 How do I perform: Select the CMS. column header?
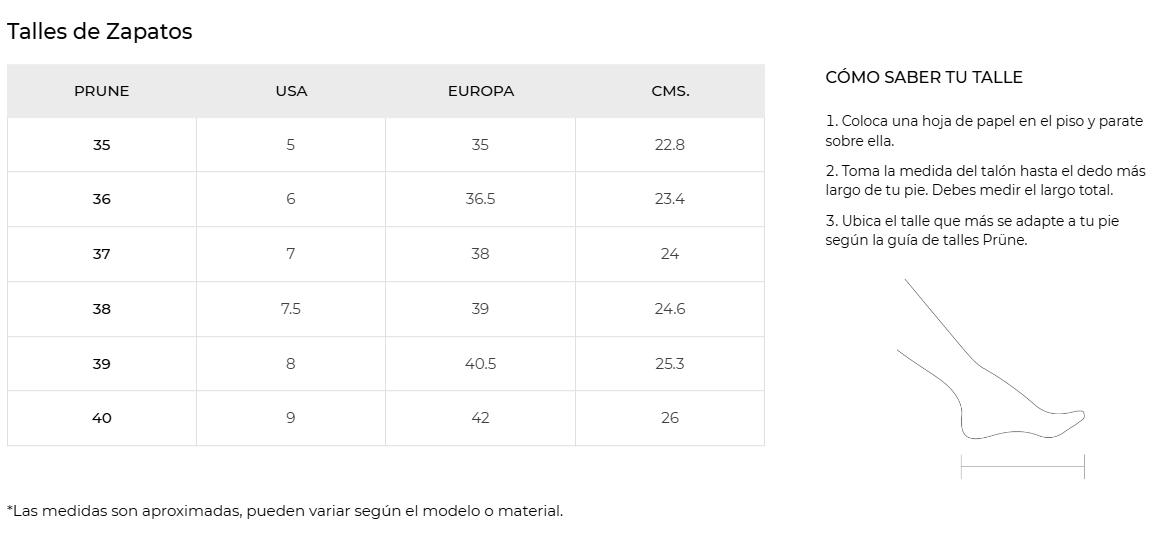pos(670,91)
